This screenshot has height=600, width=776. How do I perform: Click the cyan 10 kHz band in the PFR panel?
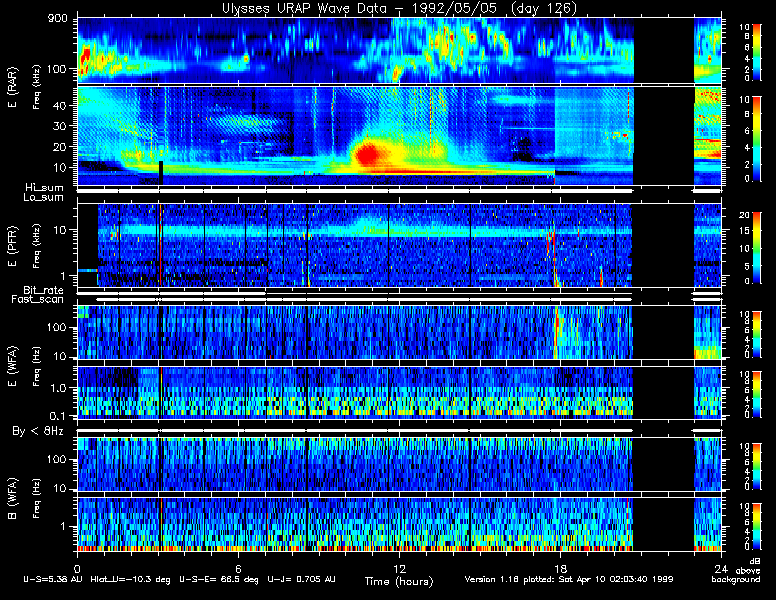point(364,230)
